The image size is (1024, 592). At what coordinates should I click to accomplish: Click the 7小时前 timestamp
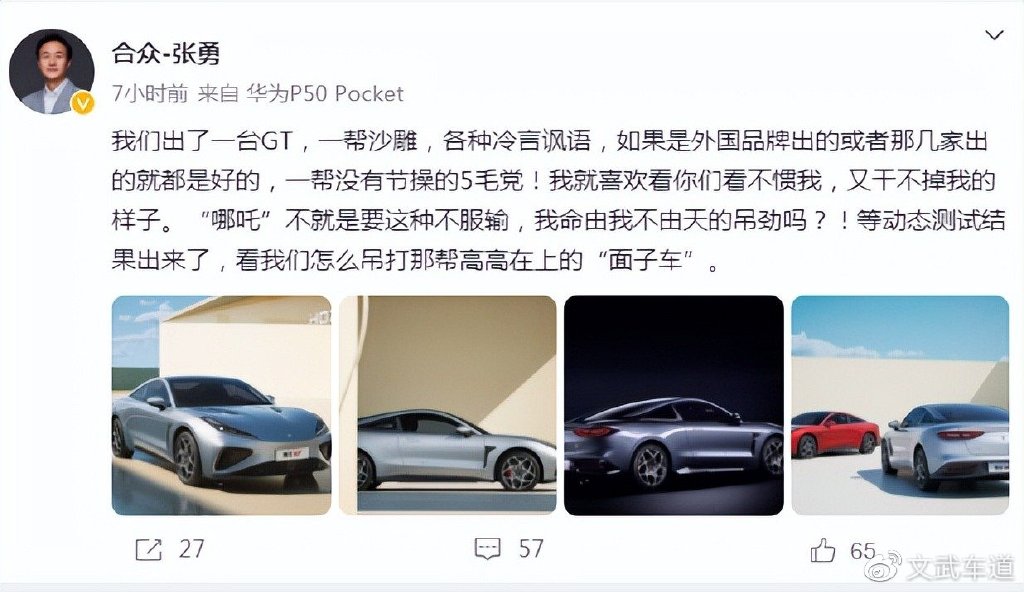[150, 94]
